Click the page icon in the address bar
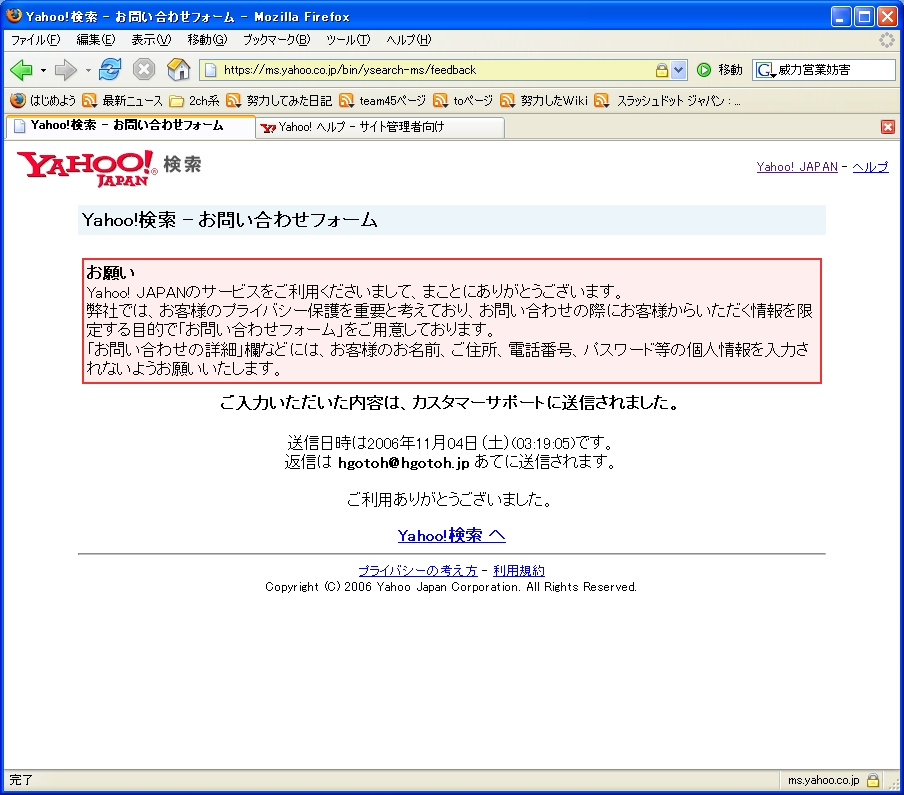The width and height of the screenshot is (904, 795). point(211,70)
